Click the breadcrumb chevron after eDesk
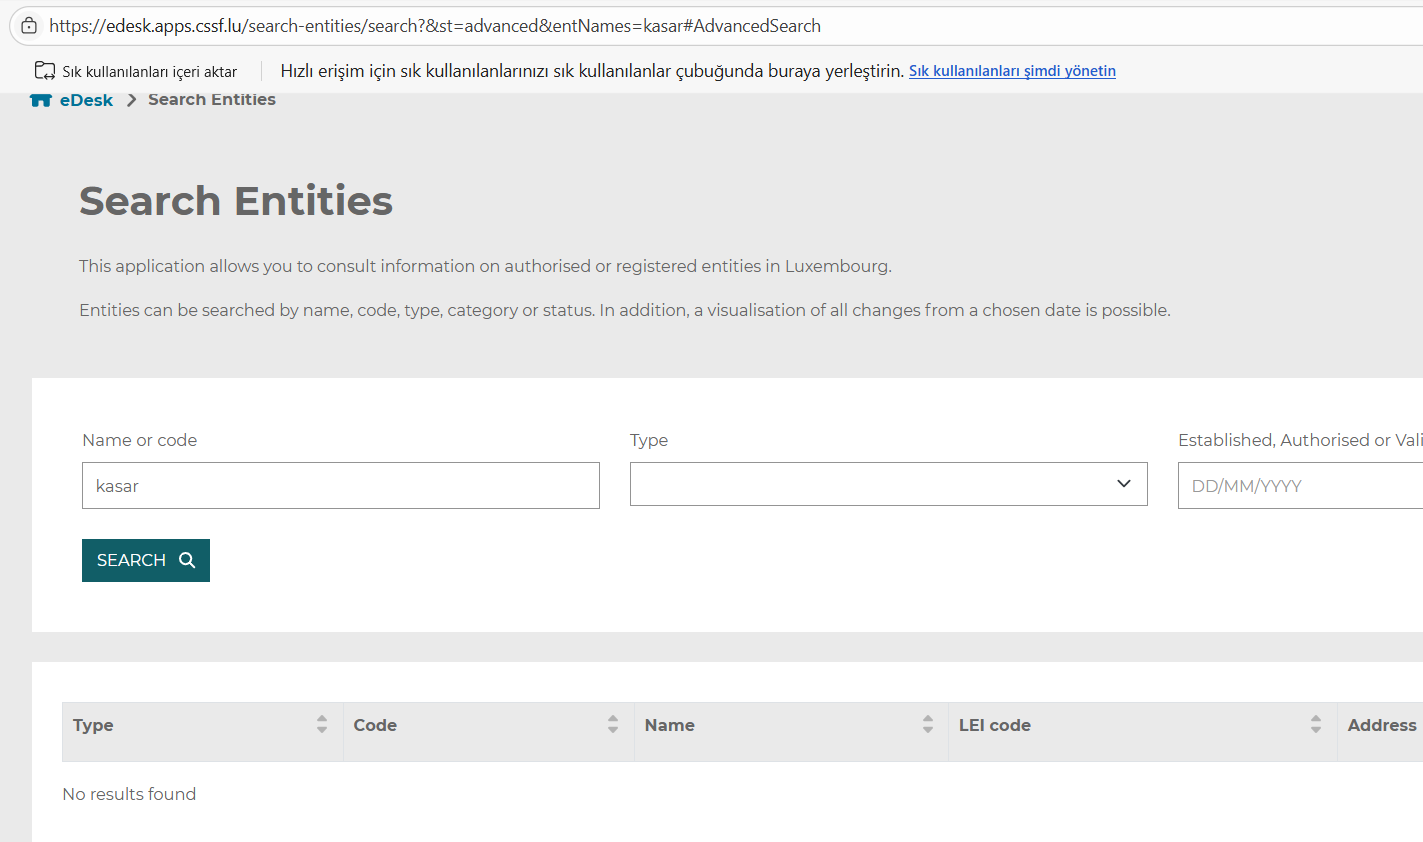Viewport: 1423px width, 842px height. click(x=131, y=100)
